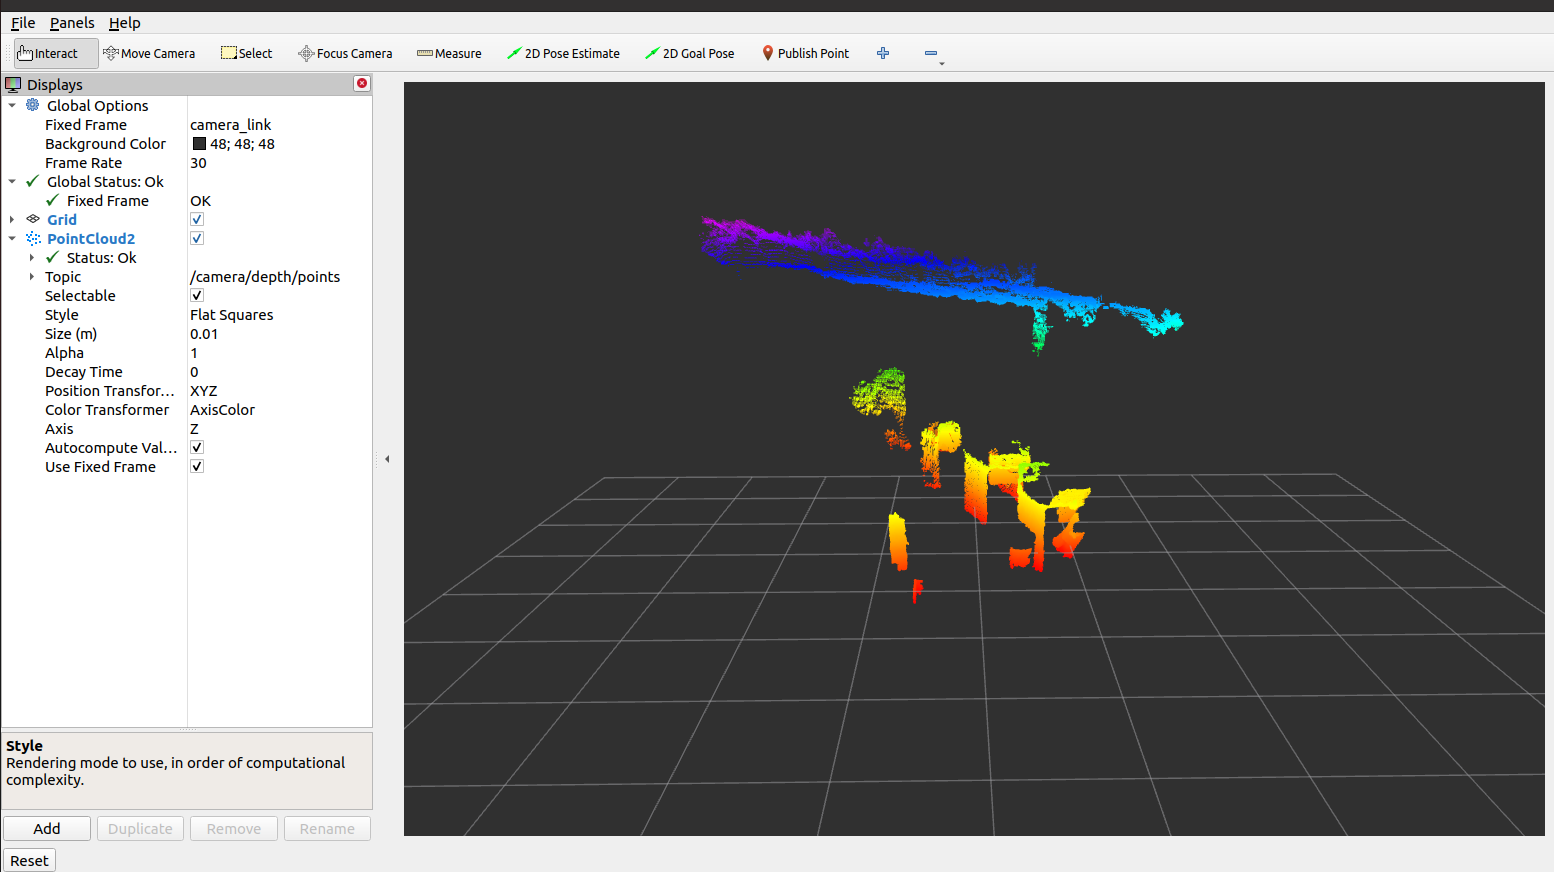Toggle the Selectable checkbox
Viewport: 1554px width, 872px height.
click(197, 295)
